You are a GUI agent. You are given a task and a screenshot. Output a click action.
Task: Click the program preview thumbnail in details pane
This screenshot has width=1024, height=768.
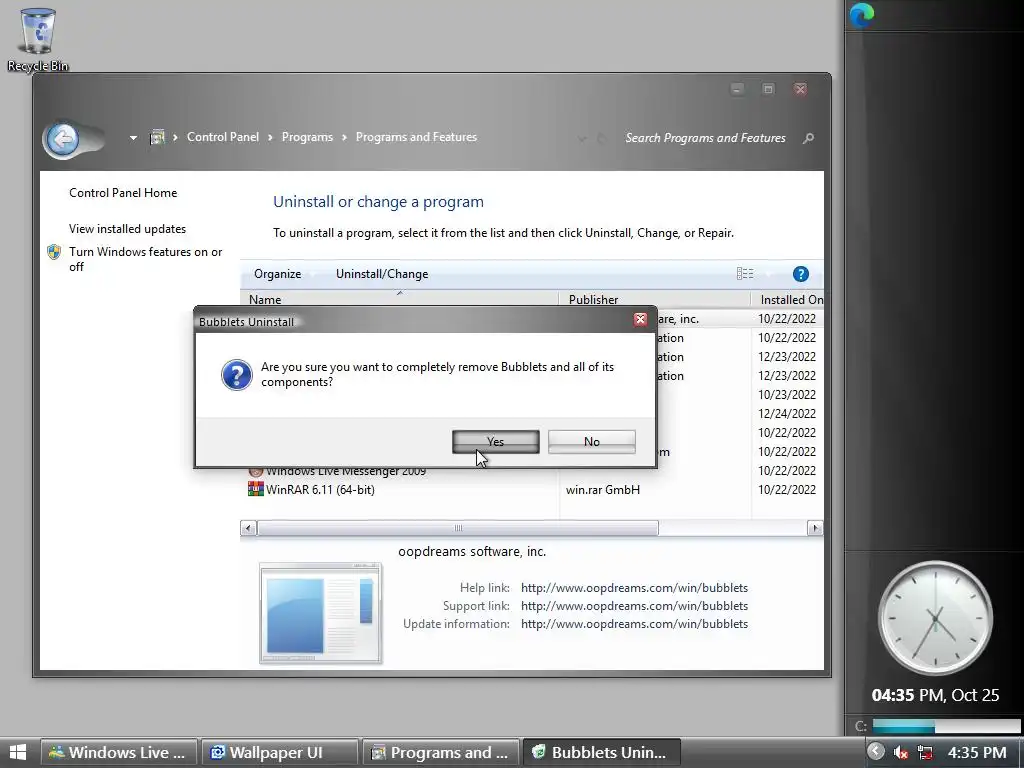pos(321,613)
